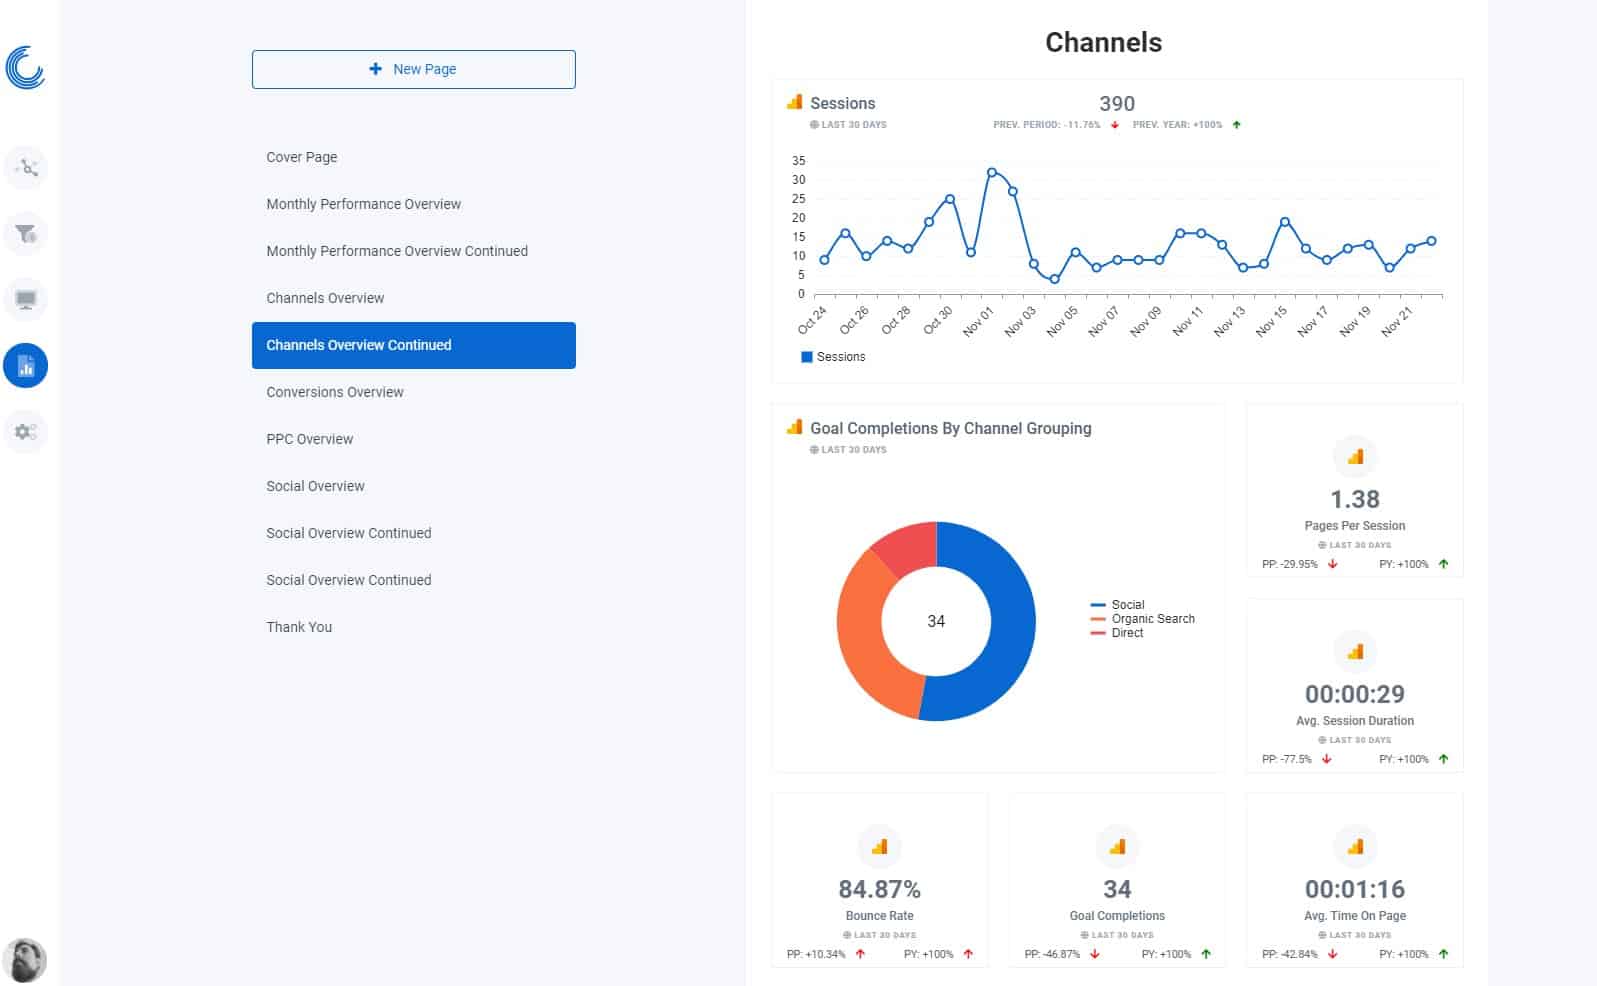Open the PPC Overview page
The image size is (1597, 986).
(x=310, y=439)
